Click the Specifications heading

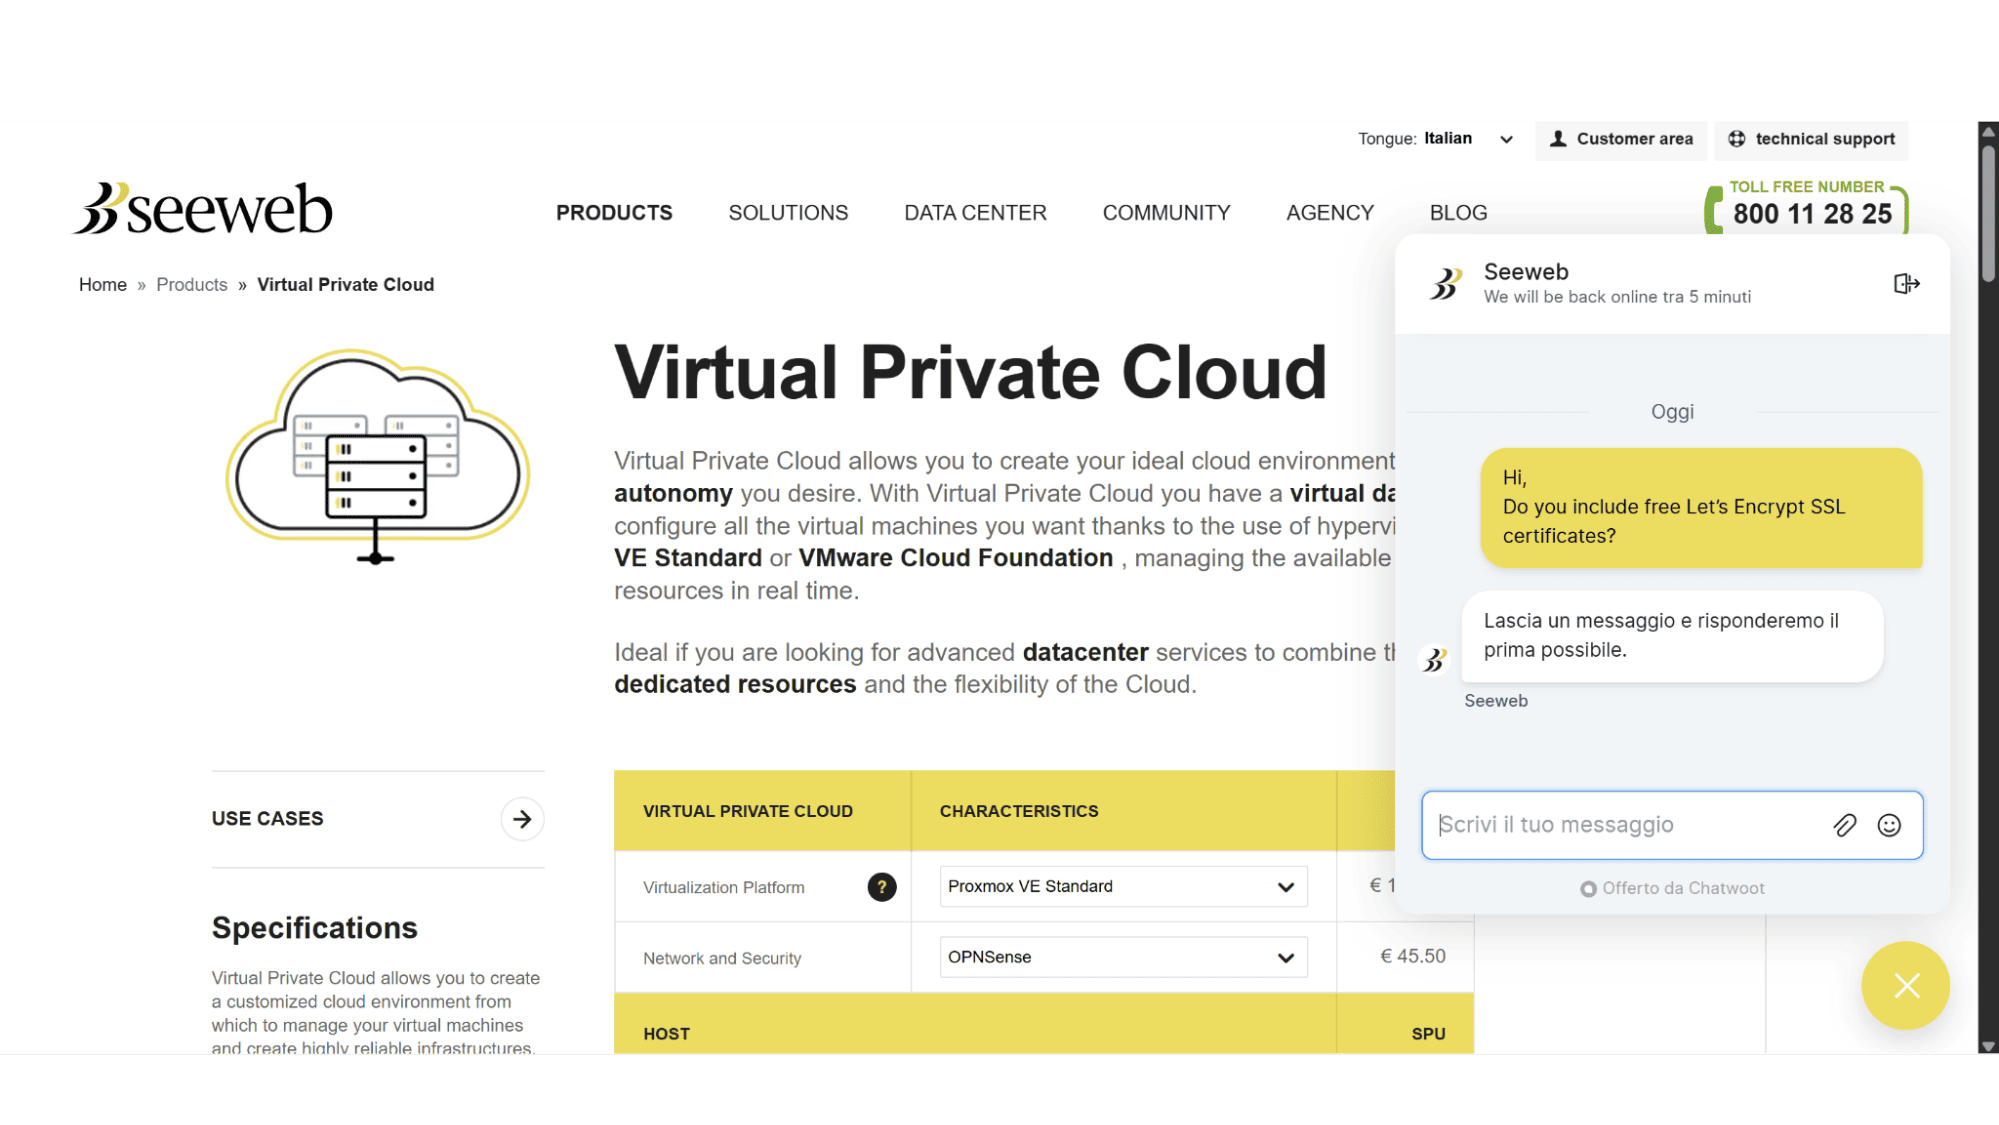tap(315, 928)
